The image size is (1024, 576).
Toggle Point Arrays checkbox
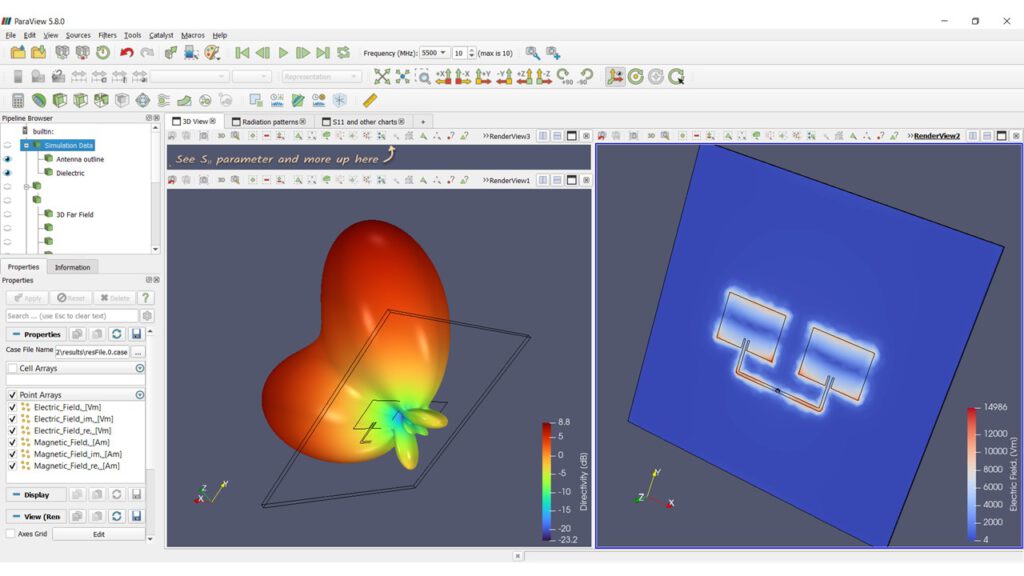tap(12, 395)
